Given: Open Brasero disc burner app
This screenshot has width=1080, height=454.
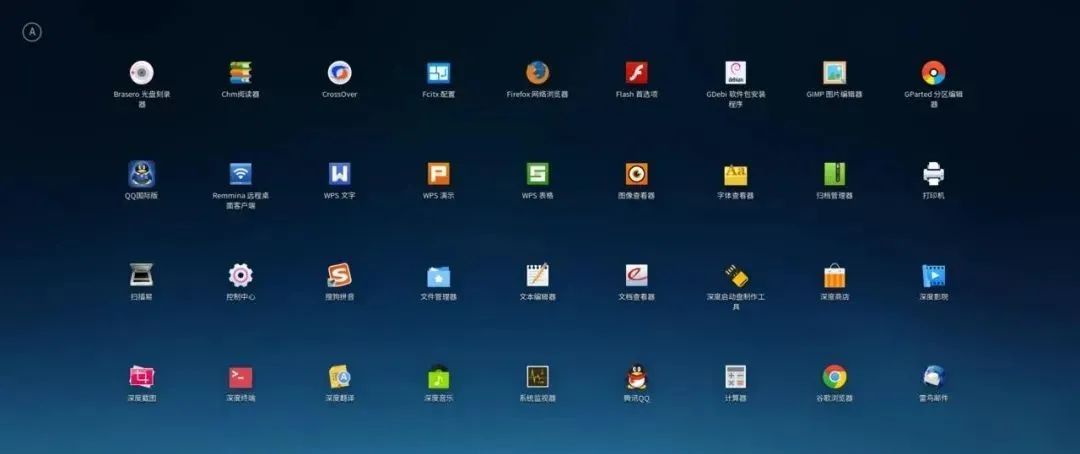Looking at the screenshot, I should point(142,73).
